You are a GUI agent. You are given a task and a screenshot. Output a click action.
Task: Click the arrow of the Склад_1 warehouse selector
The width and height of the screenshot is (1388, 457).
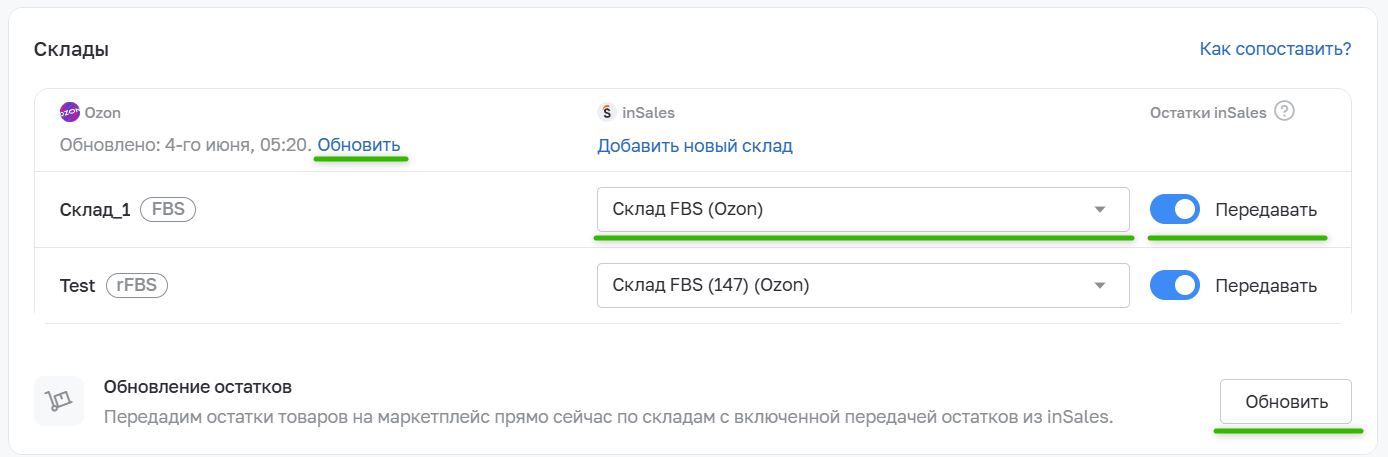pos(1100,210)
